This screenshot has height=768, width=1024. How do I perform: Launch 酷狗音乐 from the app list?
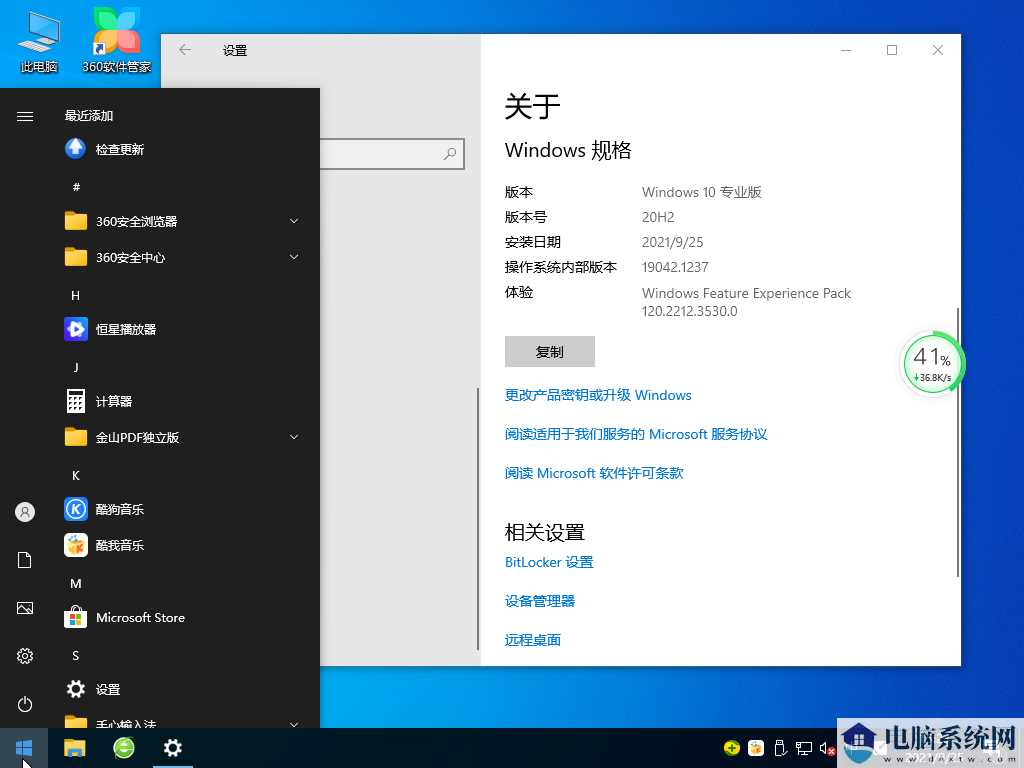click(183, 509)
